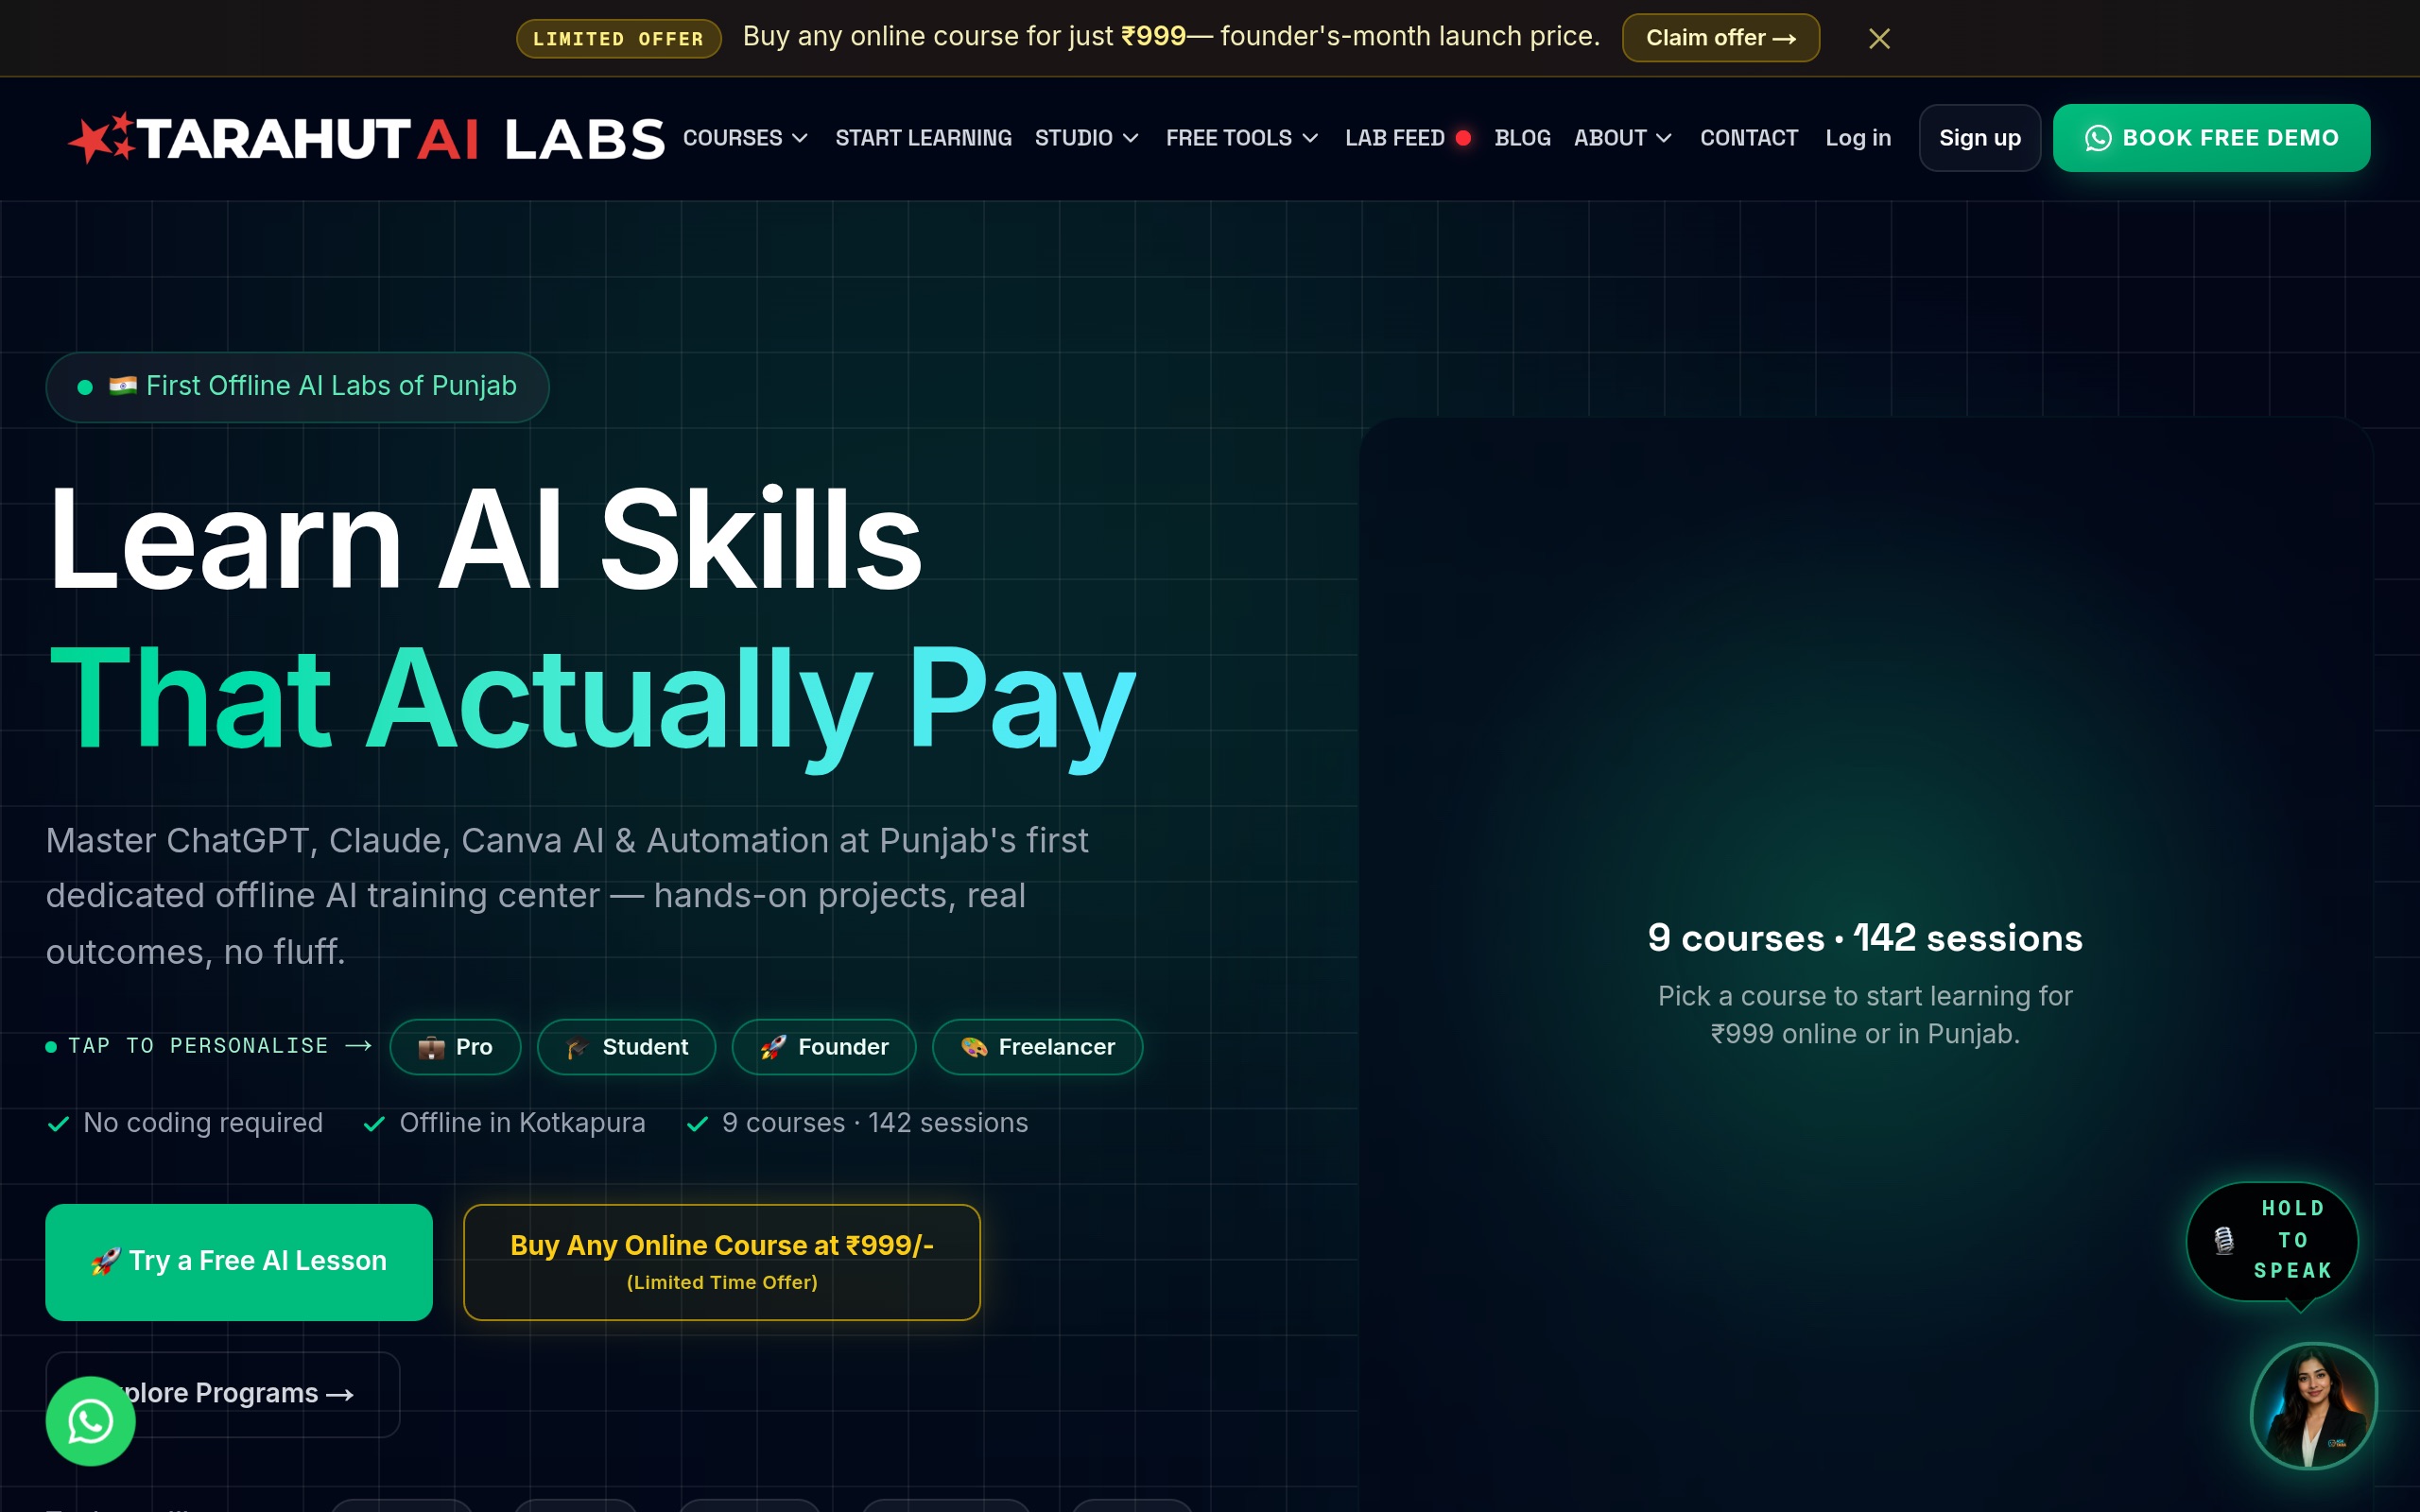
Task: Click the microphone Hold to Speak bubble
Action: coord(2272,1240)
